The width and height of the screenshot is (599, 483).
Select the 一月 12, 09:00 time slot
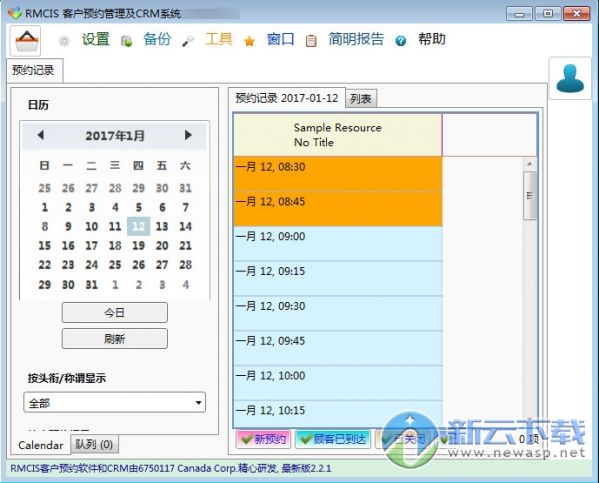pyautogui.click(x=338, y=243)
